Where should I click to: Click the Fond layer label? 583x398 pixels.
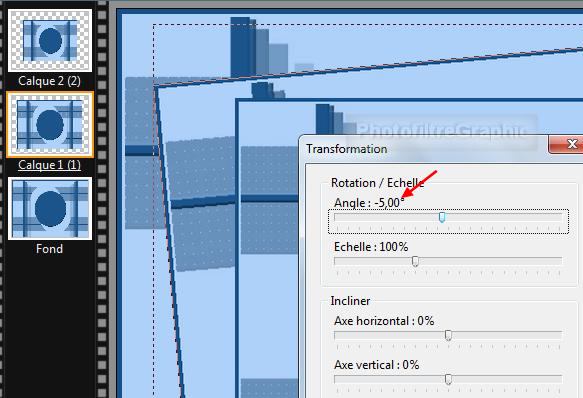pyautogui.click(x=49, y=248)
